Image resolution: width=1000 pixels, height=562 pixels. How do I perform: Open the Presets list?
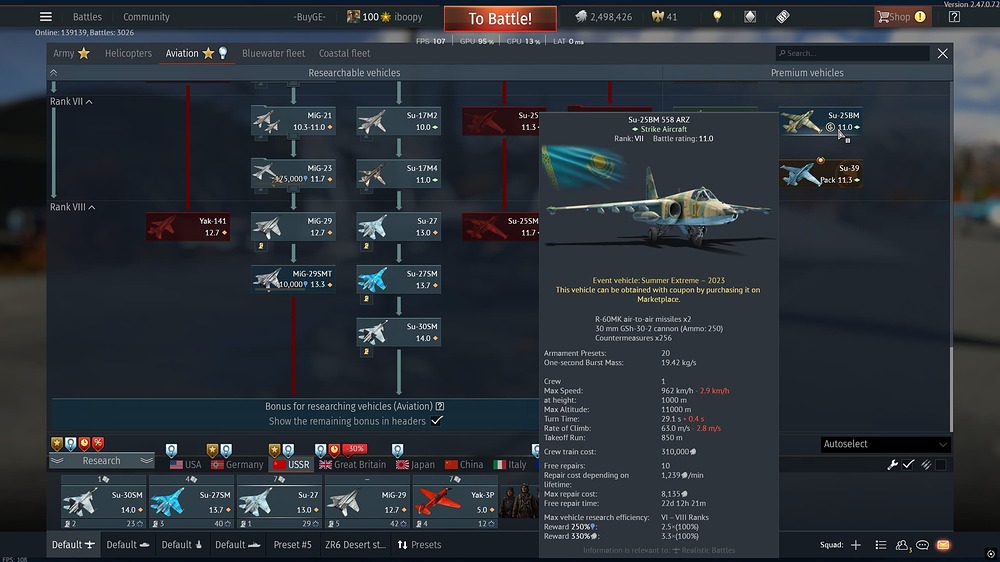click(x=419, y=545)
